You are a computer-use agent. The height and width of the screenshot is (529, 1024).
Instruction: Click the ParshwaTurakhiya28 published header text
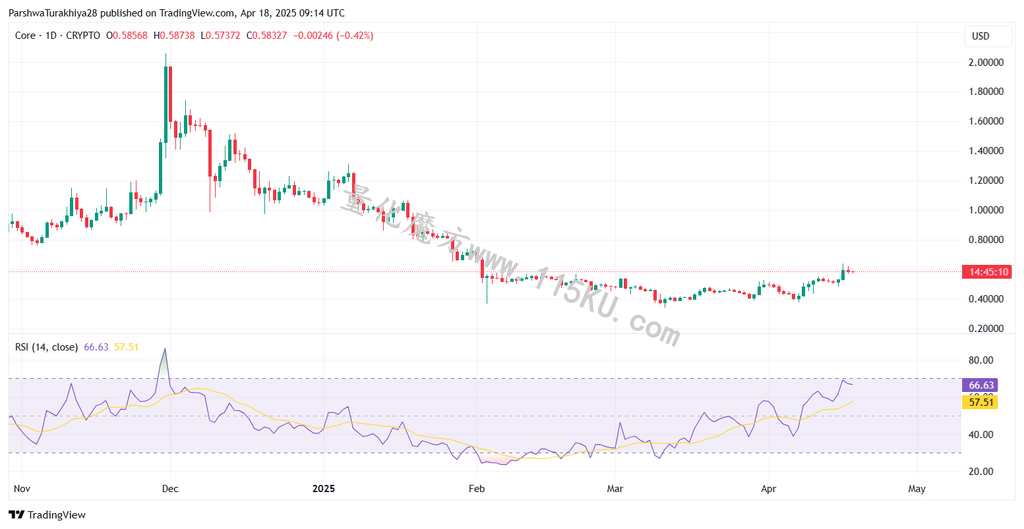[176, 12]
